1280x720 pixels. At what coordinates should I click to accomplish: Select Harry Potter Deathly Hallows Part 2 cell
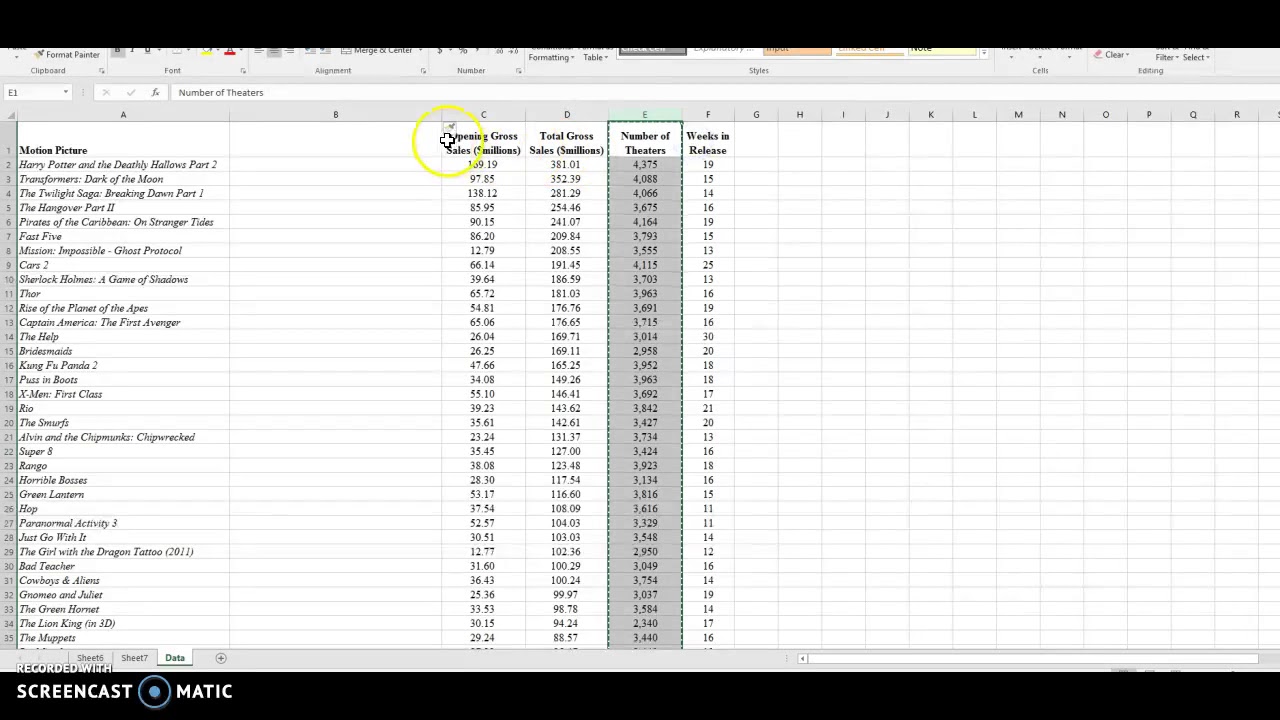point(123,165)
